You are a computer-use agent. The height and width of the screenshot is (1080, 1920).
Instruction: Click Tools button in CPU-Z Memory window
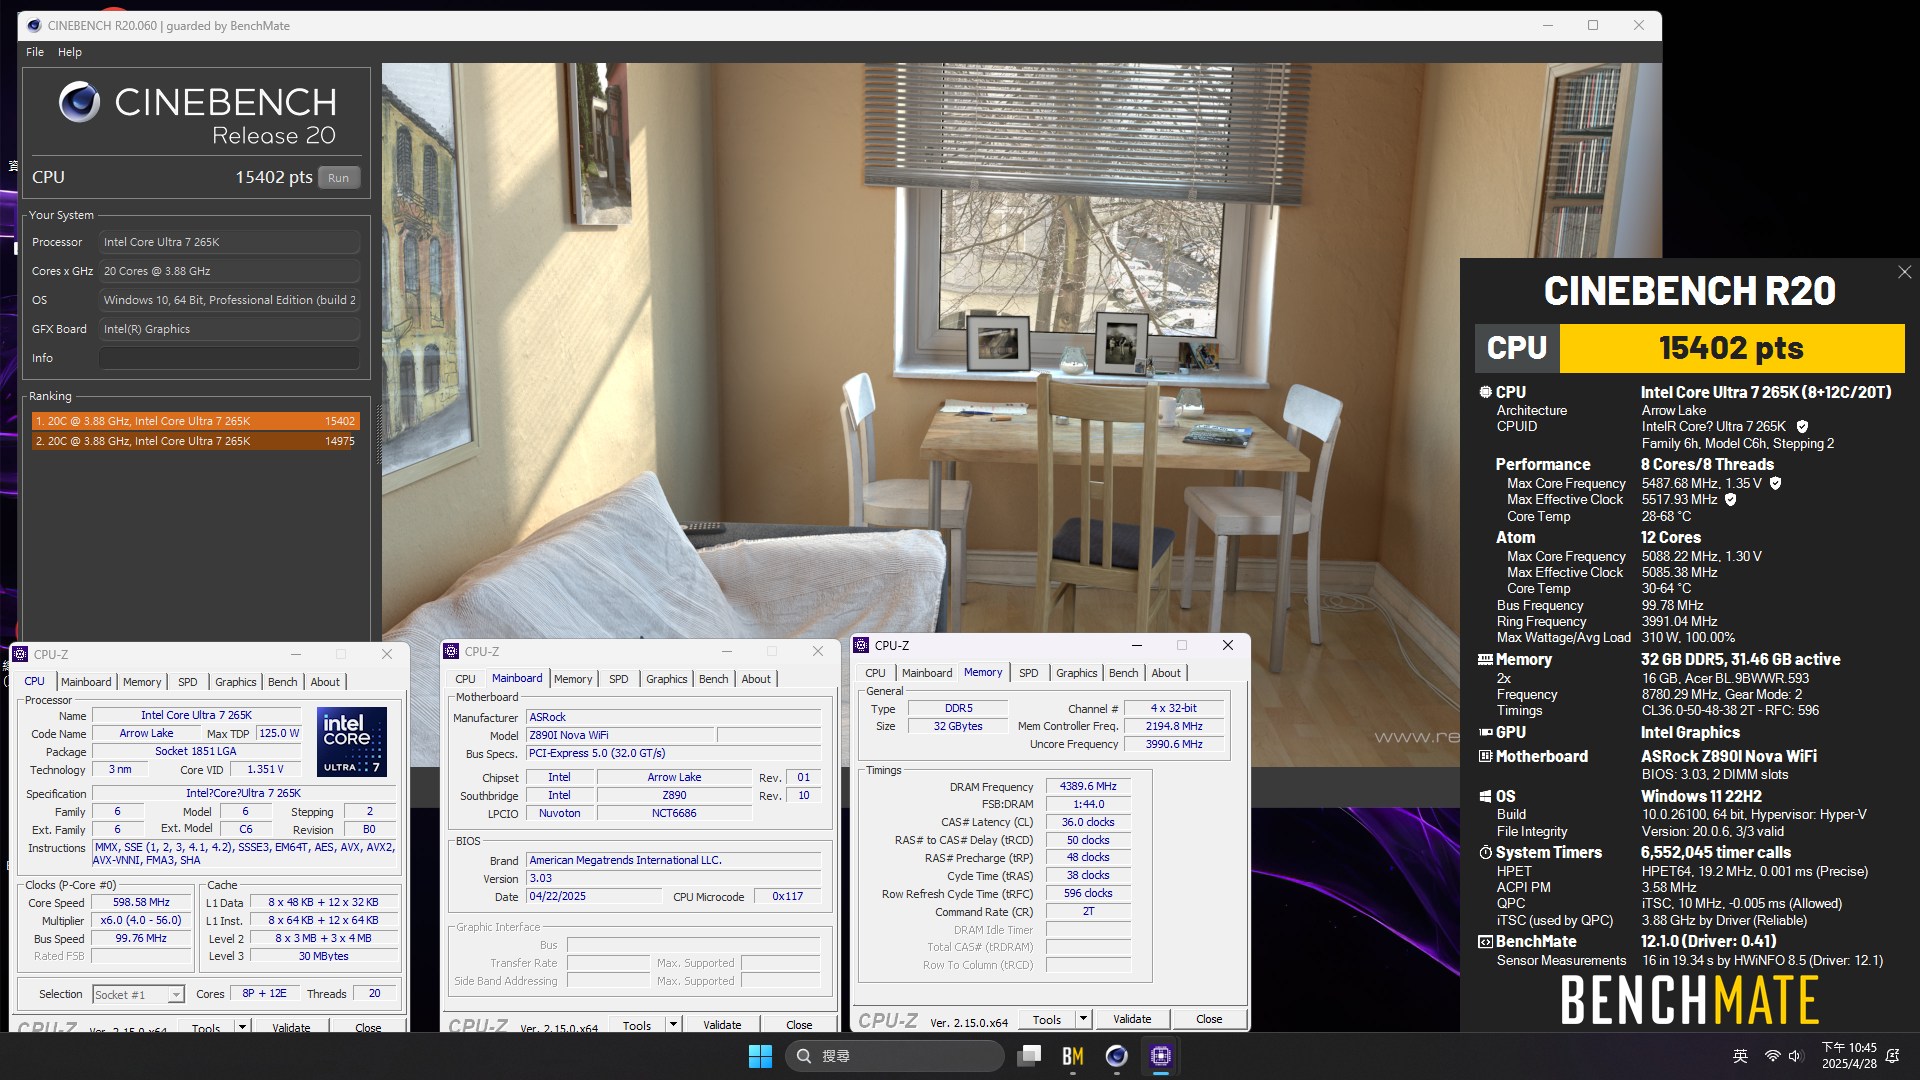pyautogui.click(x=1047, y=1020)
